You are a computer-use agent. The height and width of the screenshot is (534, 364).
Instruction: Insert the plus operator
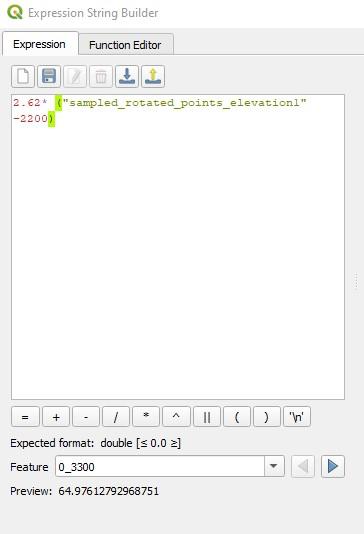[x=56, y=417]
